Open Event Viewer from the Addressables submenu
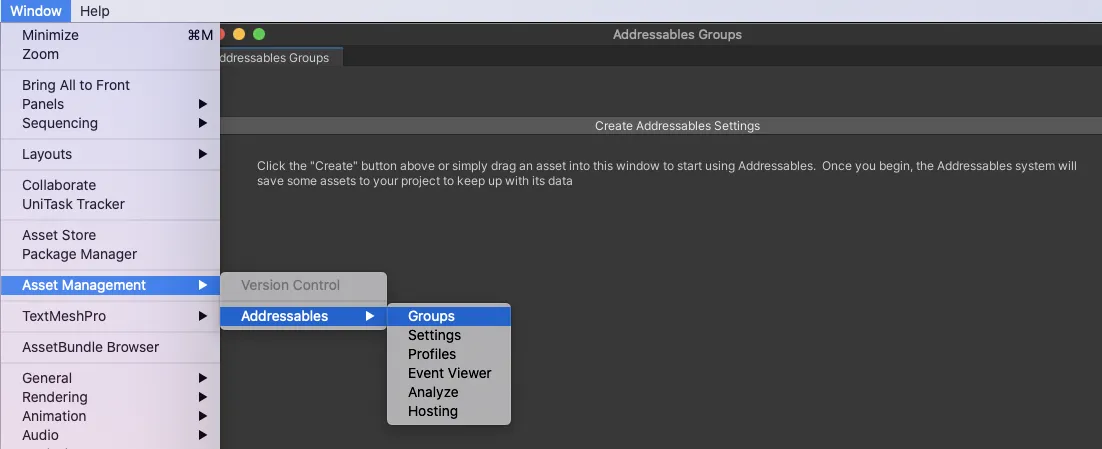The height and width of the screenshot is (449, 1102). (x=449, y=373)
